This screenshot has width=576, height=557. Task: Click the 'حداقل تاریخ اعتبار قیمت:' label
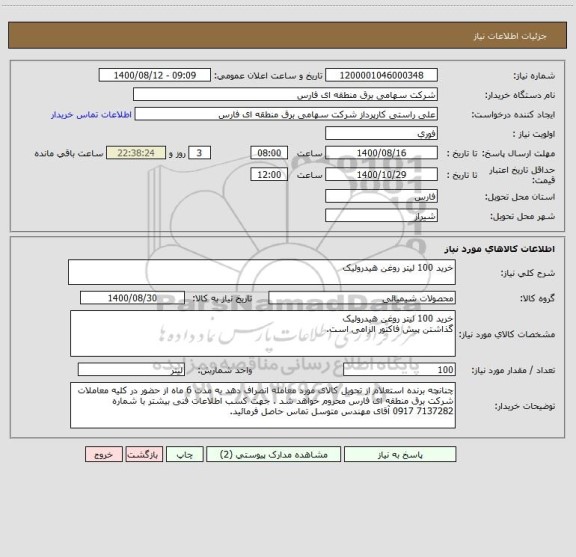point(522,175)
